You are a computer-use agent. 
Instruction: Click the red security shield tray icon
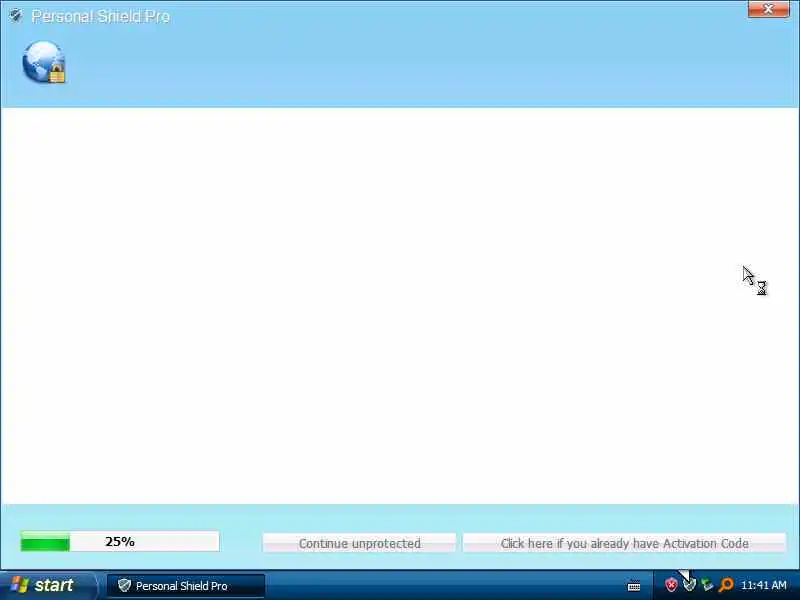[671, 585]
